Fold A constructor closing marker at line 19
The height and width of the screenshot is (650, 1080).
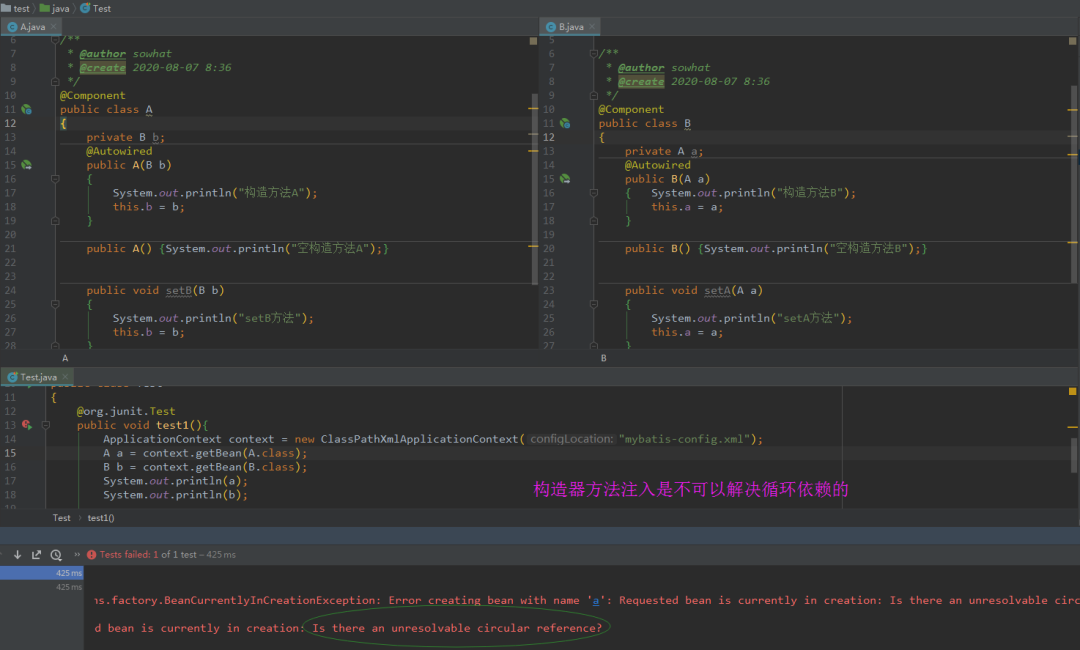click(x=55, y=221)
